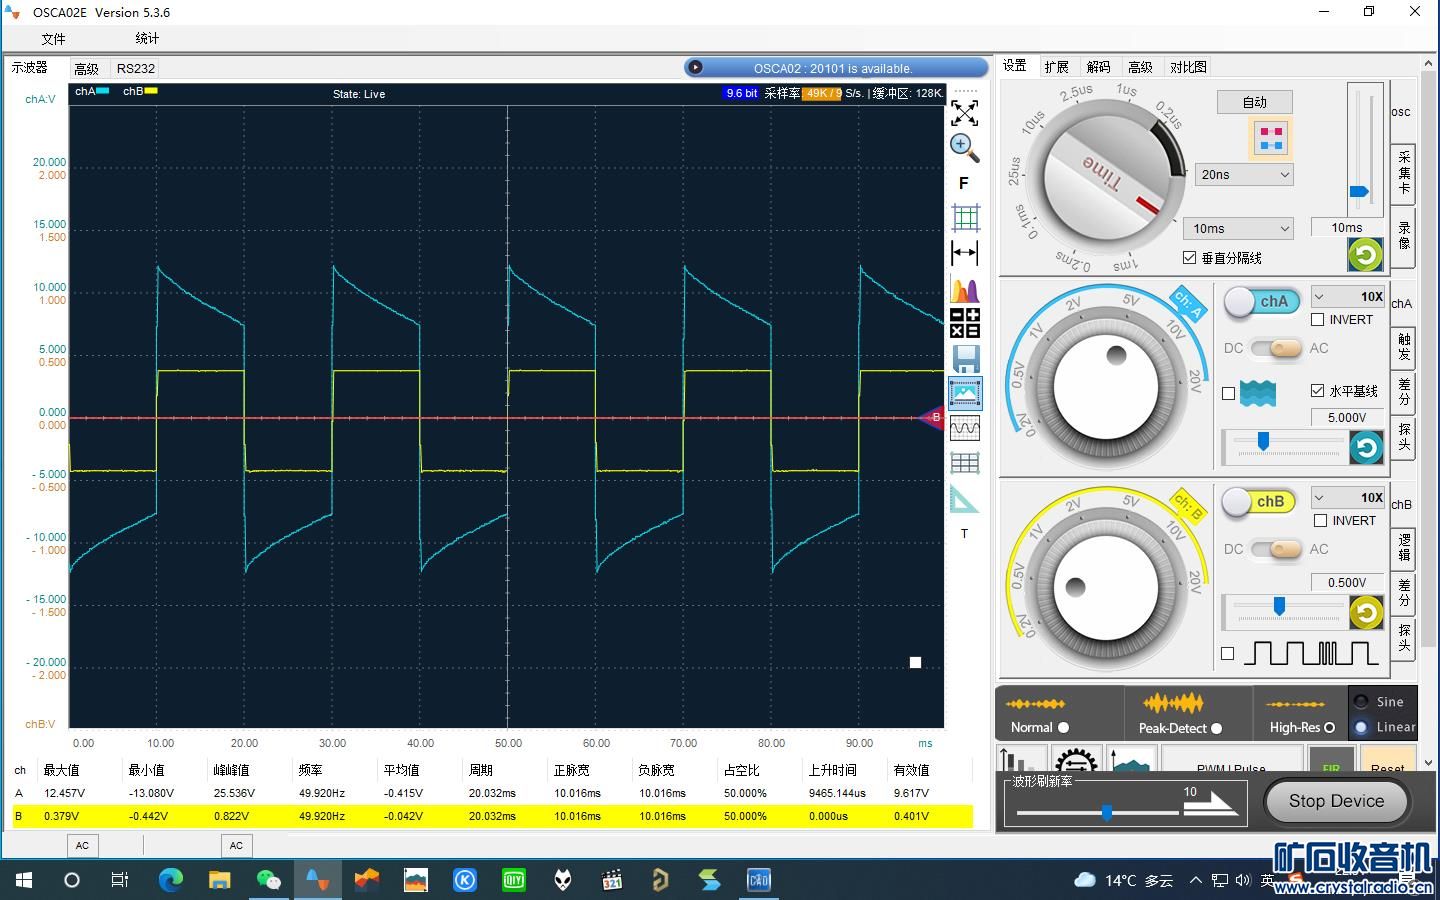Open the math calculator icon
This screenshot has height=900, width=1440.
[x=964, y=323]
